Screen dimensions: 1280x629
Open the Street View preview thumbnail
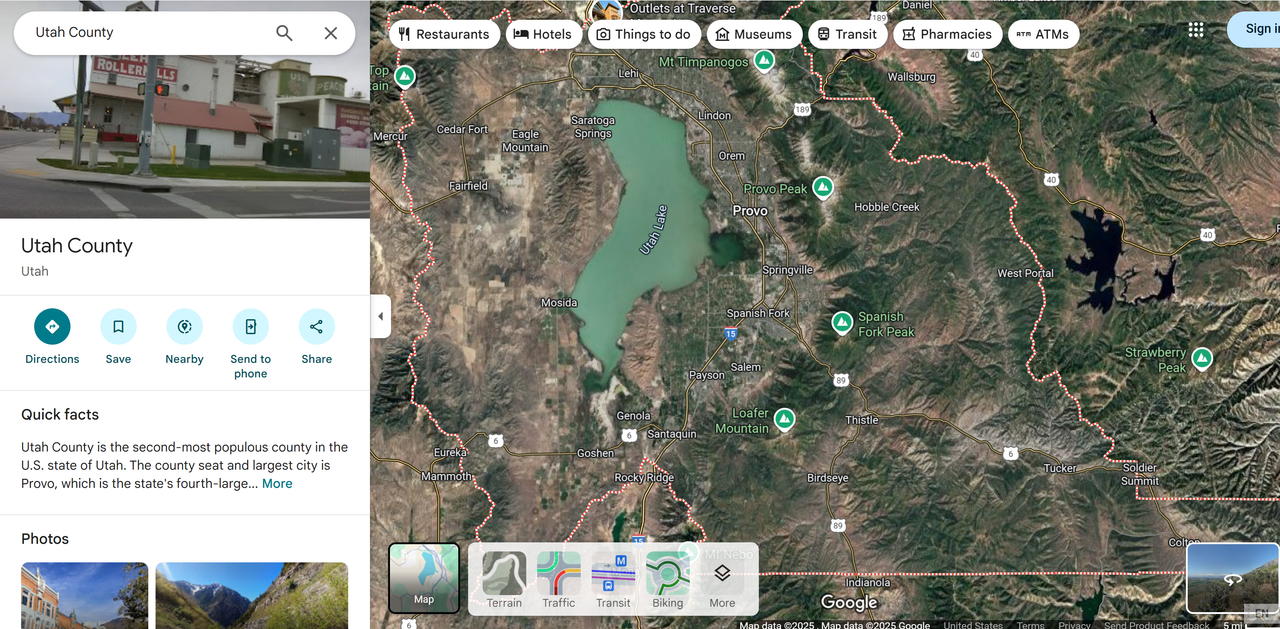[x=1232, y=578]
